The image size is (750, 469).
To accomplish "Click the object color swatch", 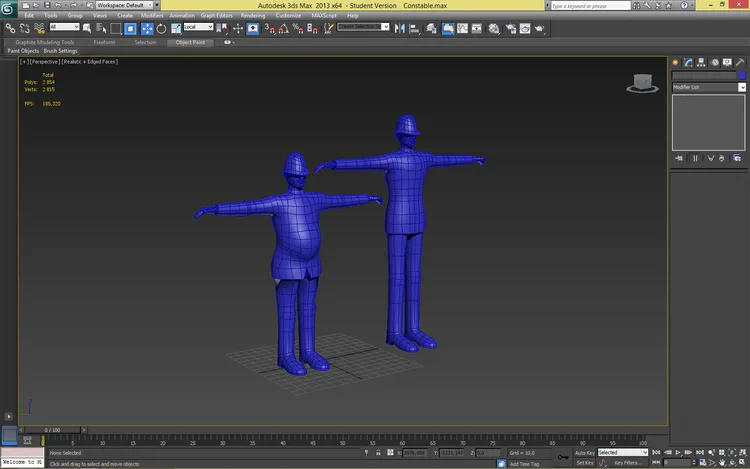I will click(742, 75).
